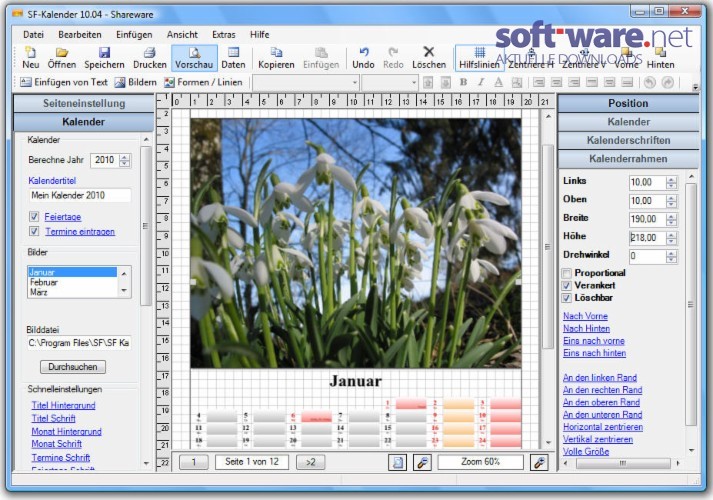Open the font size dropdown

click(x=414, y=83)
